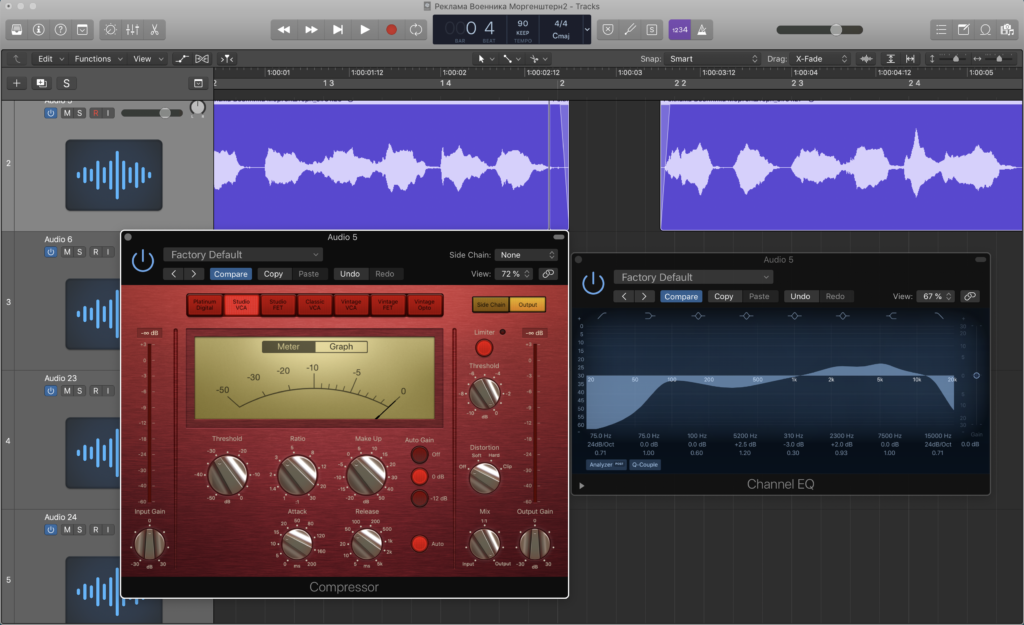Turn on the Compressor Limiter button
1024x625 pixels.
(484, 348)
